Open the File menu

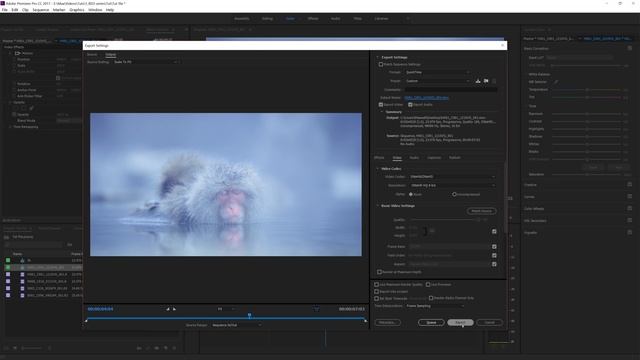coord(4,10)
